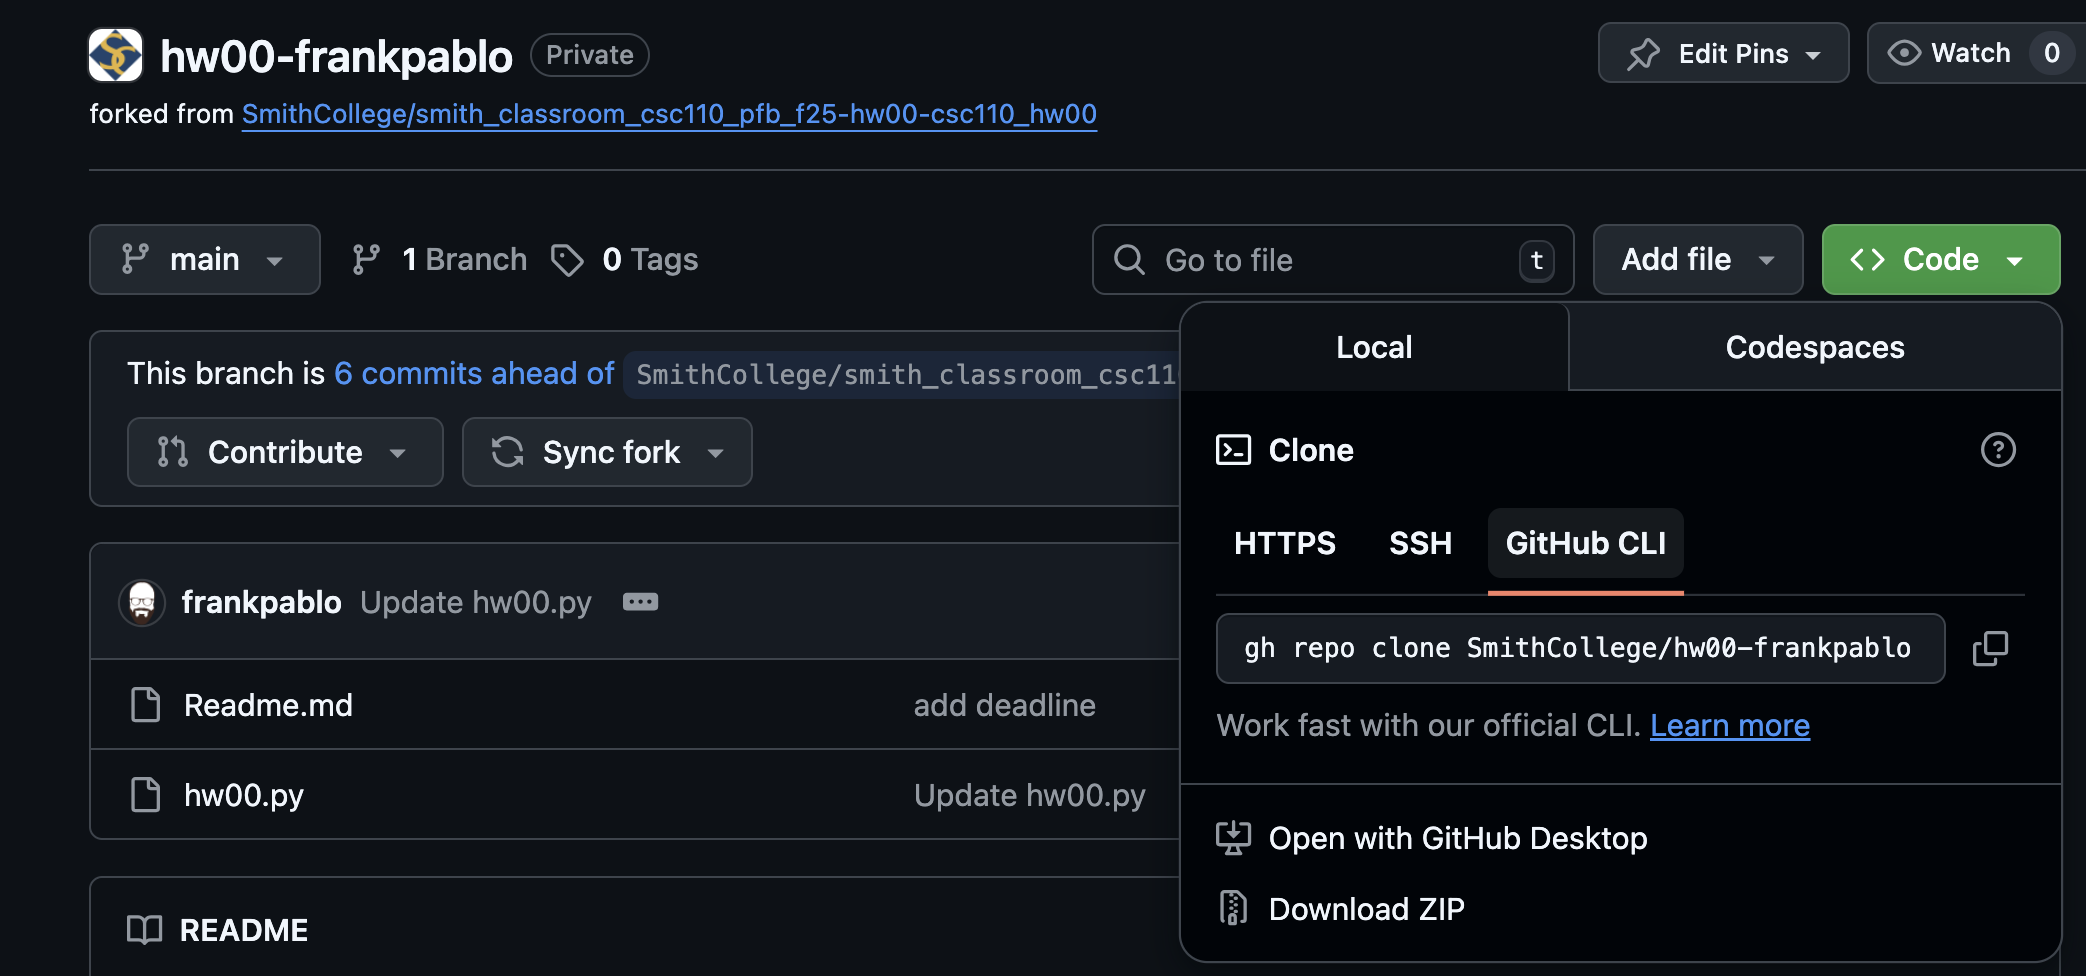2086x976 pixels.
Task: Click the Smith College repository avatar
Action: tap(116, 54)
